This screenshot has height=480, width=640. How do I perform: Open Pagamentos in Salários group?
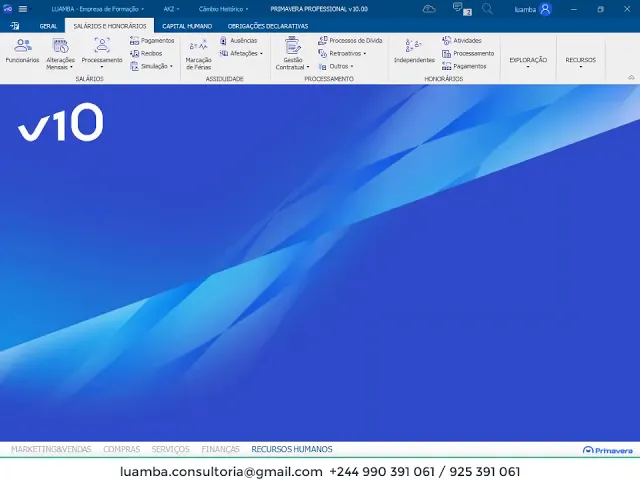(152, 40)
